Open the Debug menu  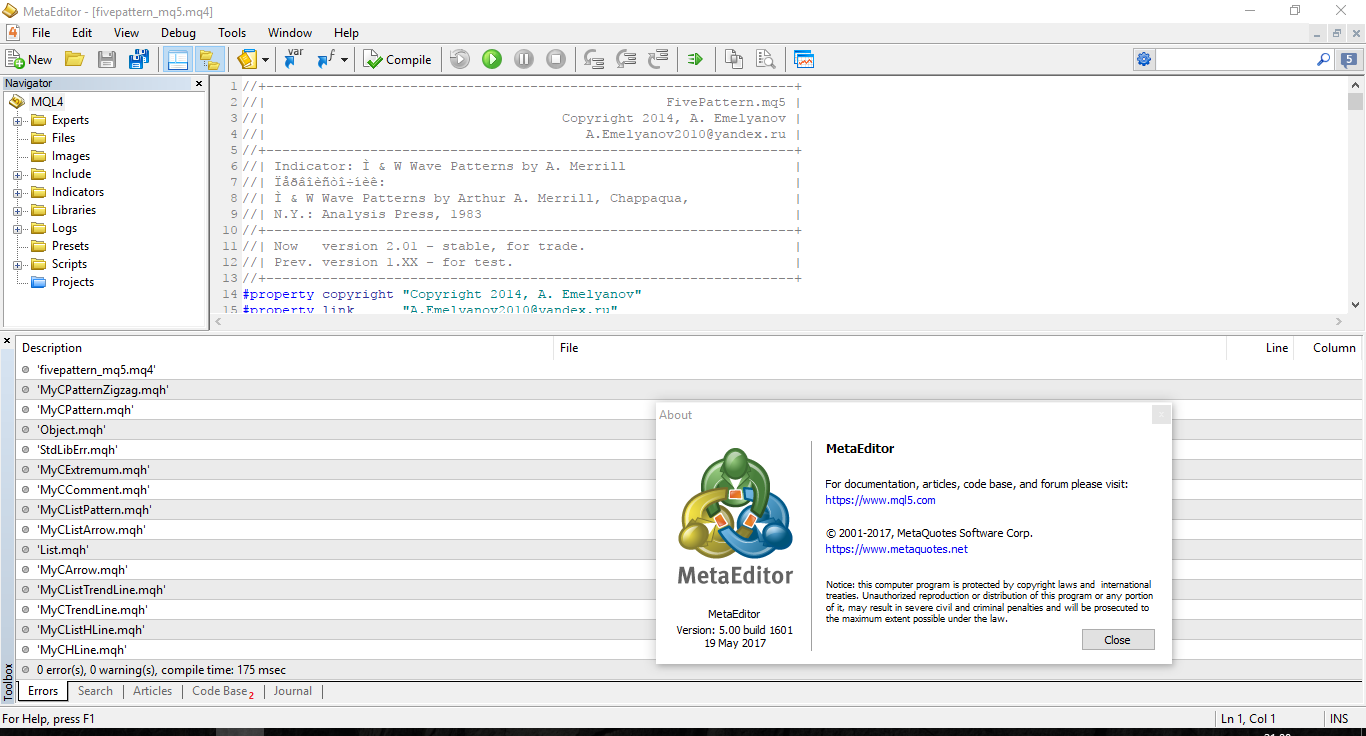click(x=178, y=33)
